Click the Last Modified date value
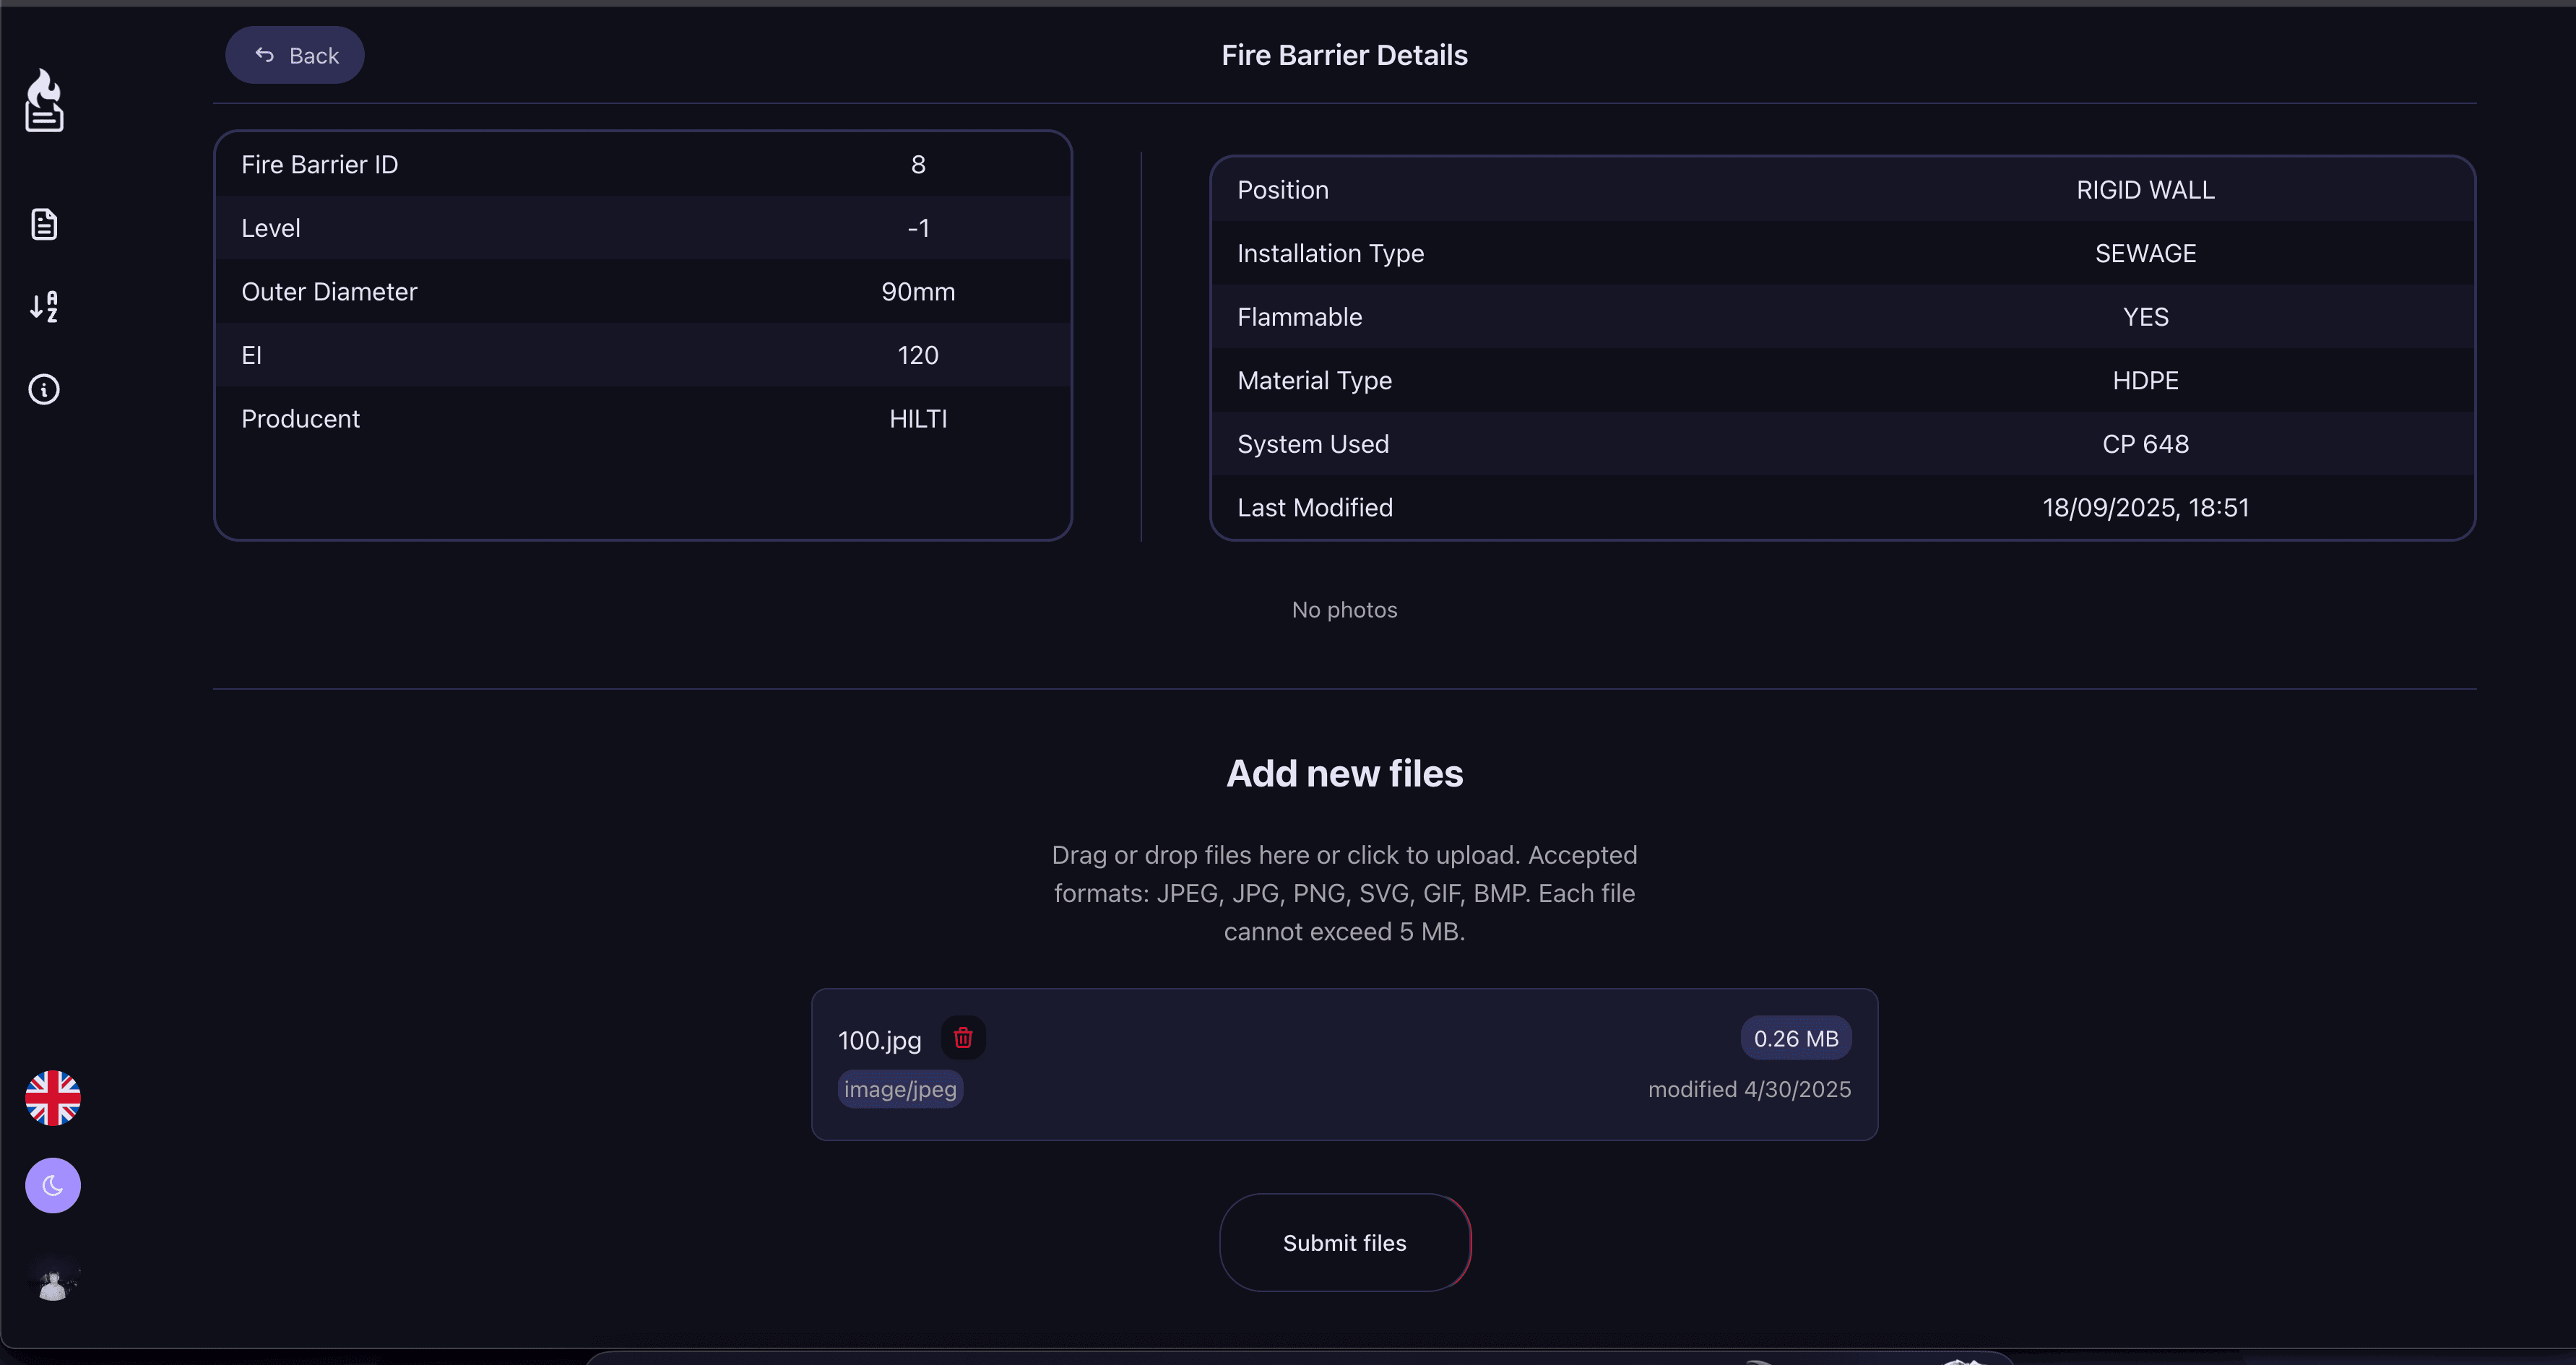This screenshot has height=1365, width=2576. coord(2145,507)
